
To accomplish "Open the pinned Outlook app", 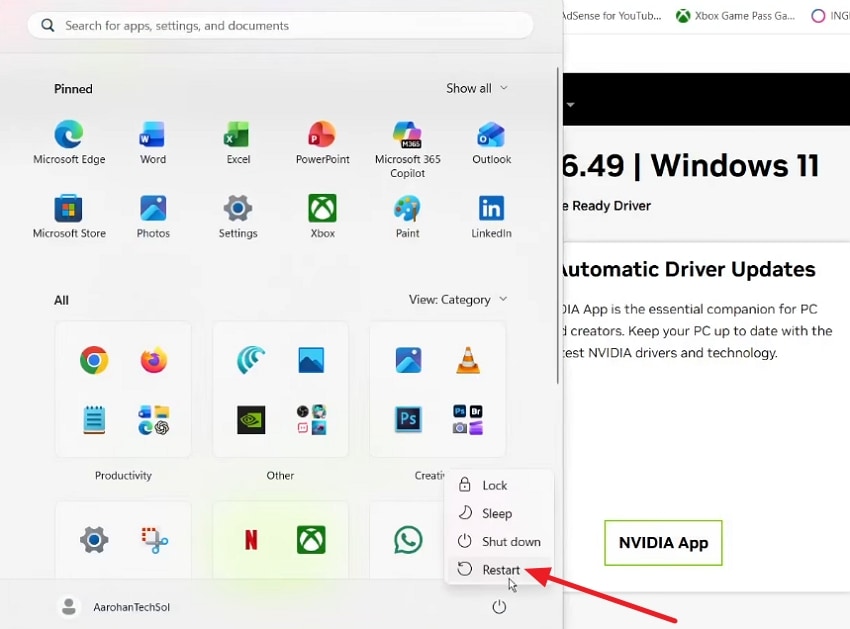I will point(492,143).
